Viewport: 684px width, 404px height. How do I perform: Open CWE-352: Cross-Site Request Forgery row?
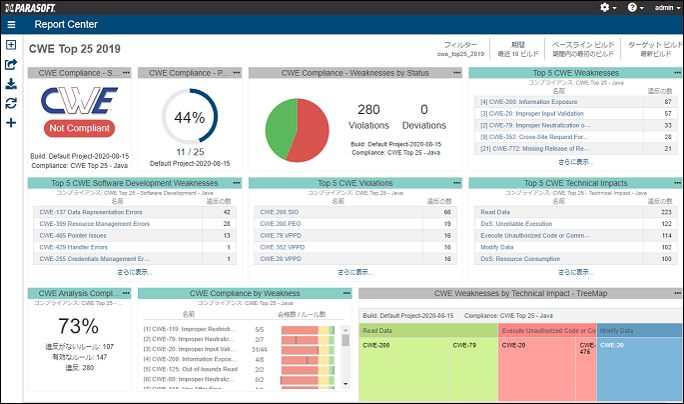click(x=576, y=137)
